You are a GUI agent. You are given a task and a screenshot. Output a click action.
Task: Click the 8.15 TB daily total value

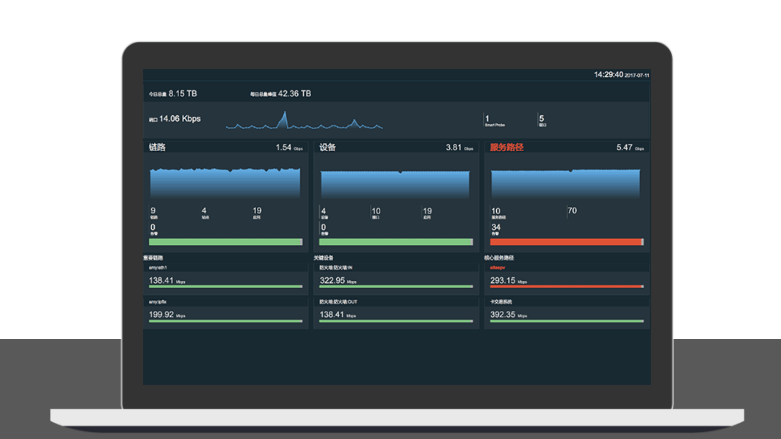click(182, 93)
